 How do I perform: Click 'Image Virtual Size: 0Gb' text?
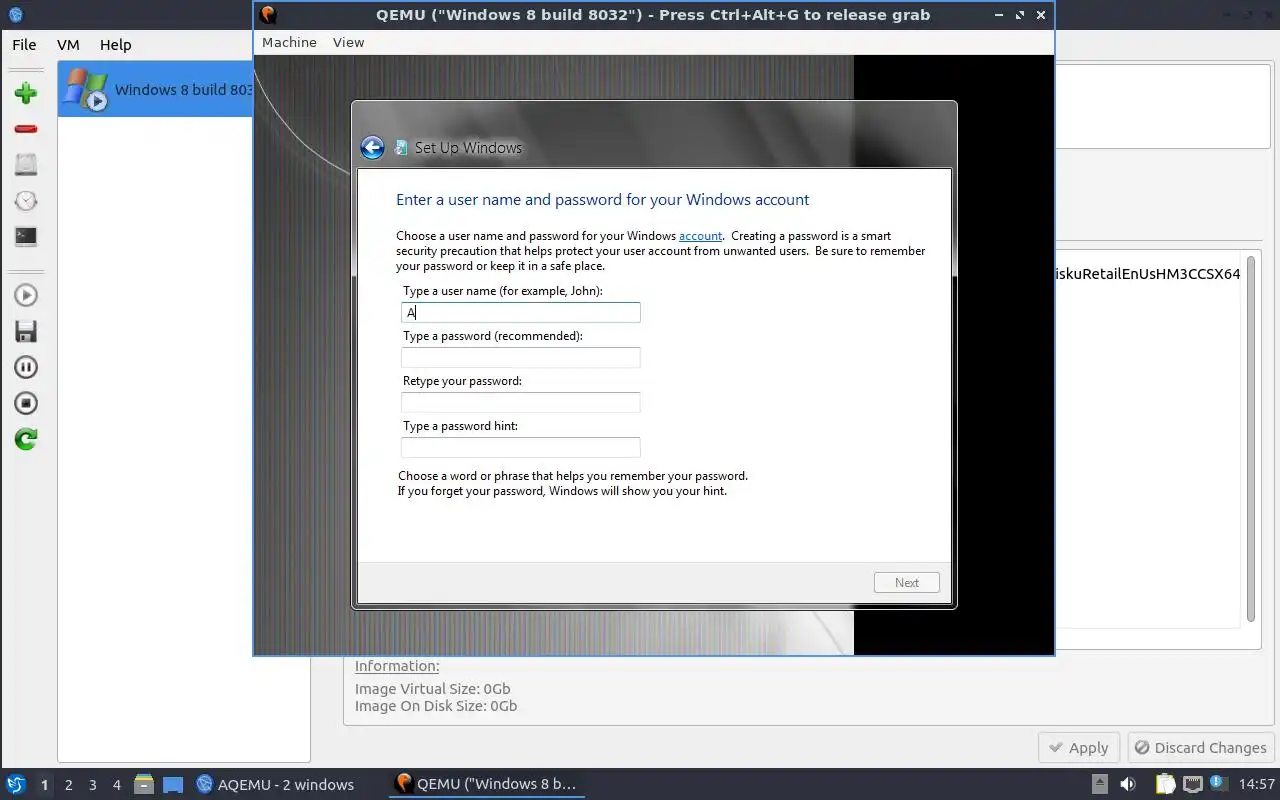click(433, 689)
